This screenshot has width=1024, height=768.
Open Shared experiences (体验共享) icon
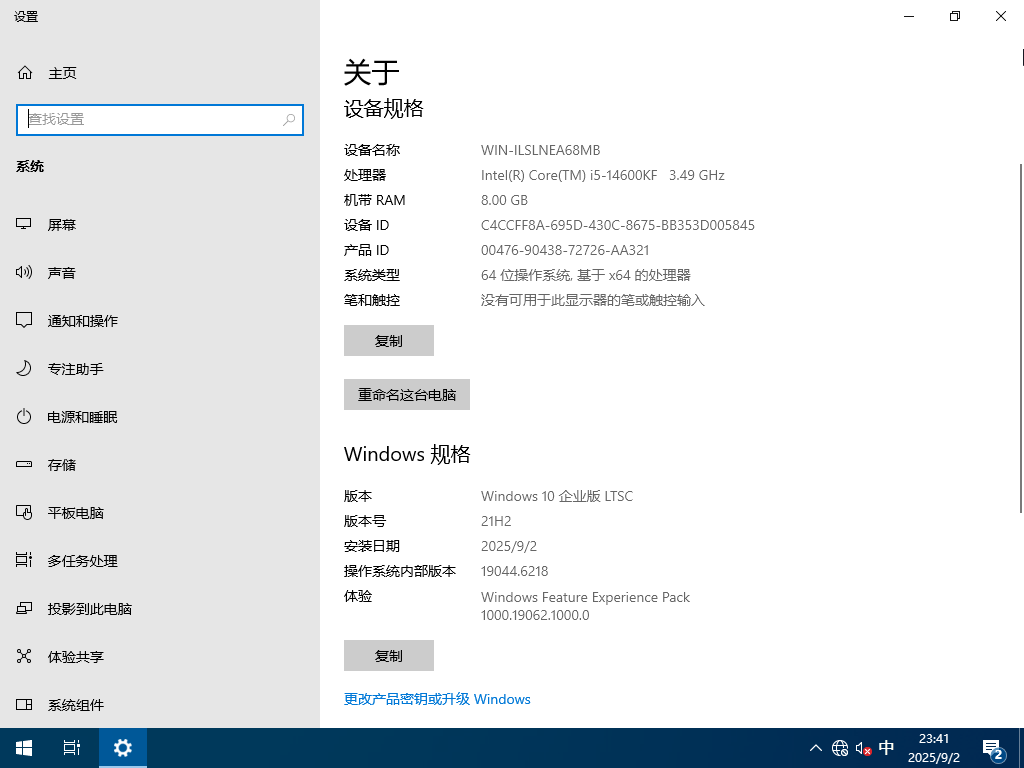pyautogui.click(x=25, y=657)
